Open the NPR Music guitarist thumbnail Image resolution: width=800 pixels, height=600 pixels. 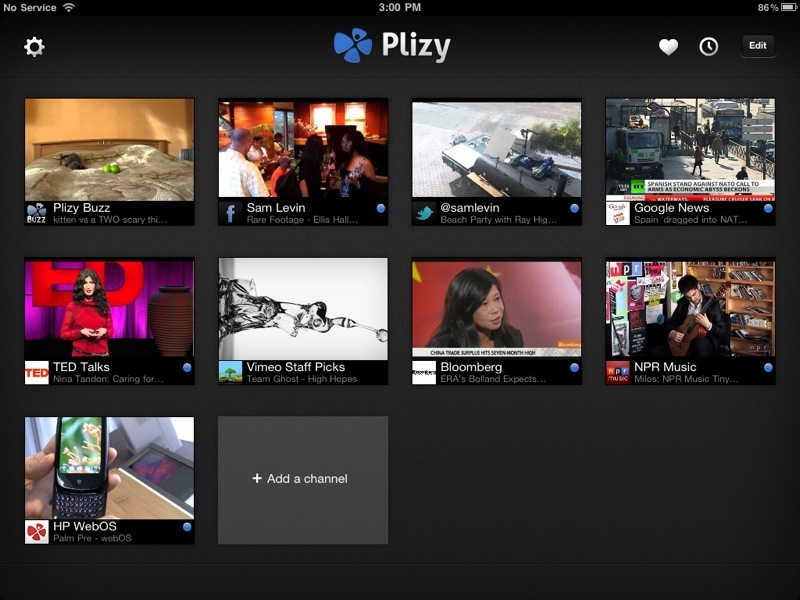pos(690,309)
